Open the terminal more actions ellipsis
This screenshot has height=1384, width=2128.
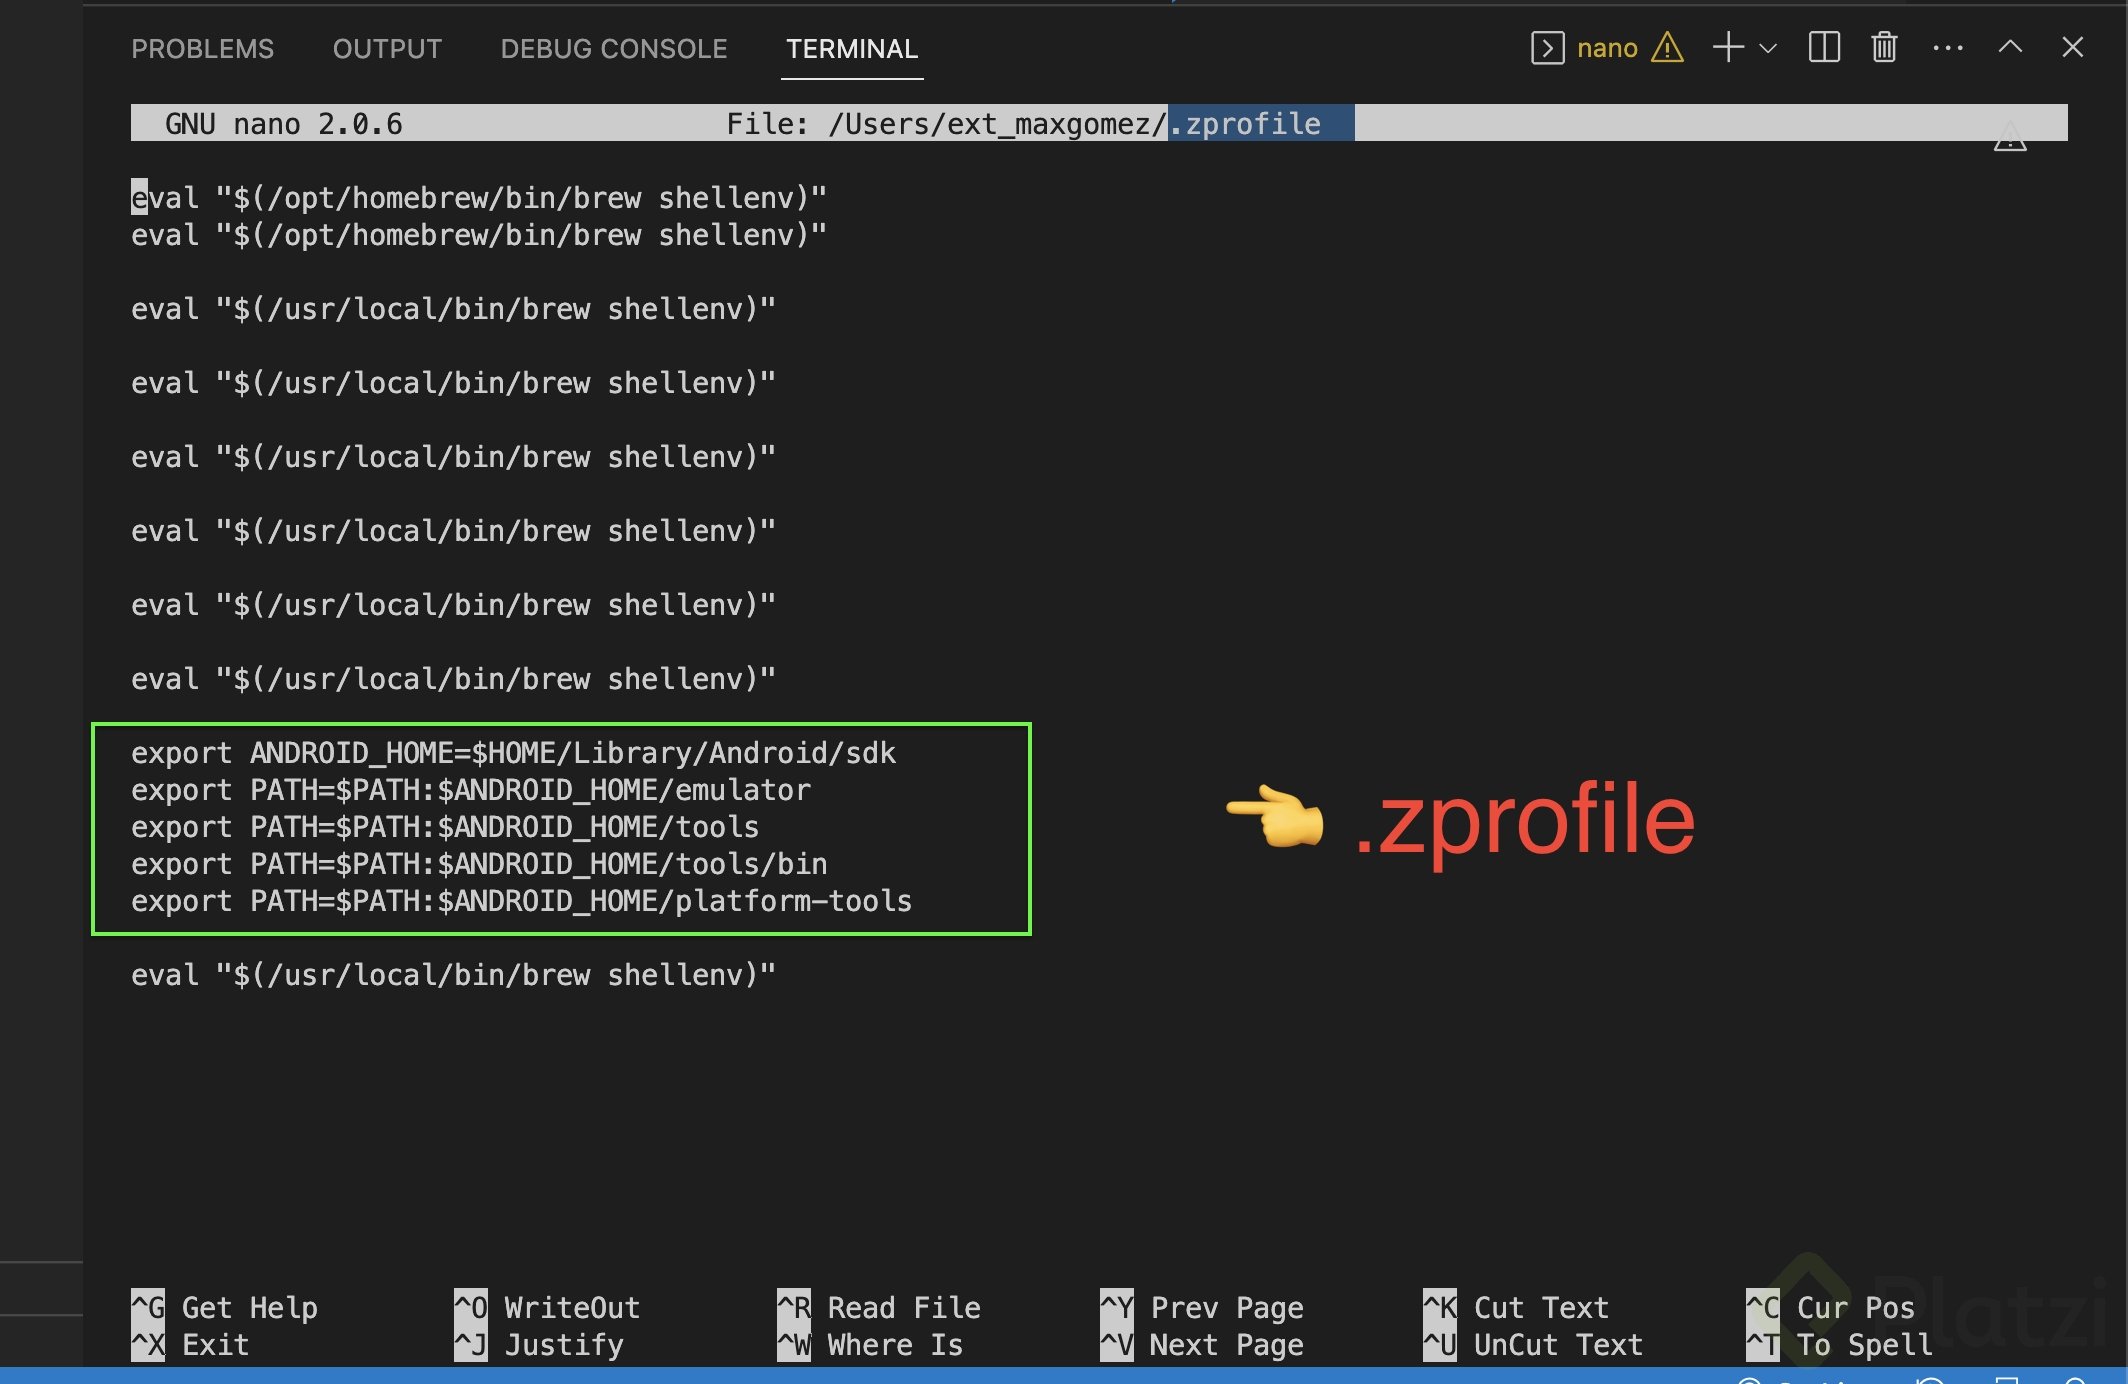pyautogui.click(x=1947, y=48)
